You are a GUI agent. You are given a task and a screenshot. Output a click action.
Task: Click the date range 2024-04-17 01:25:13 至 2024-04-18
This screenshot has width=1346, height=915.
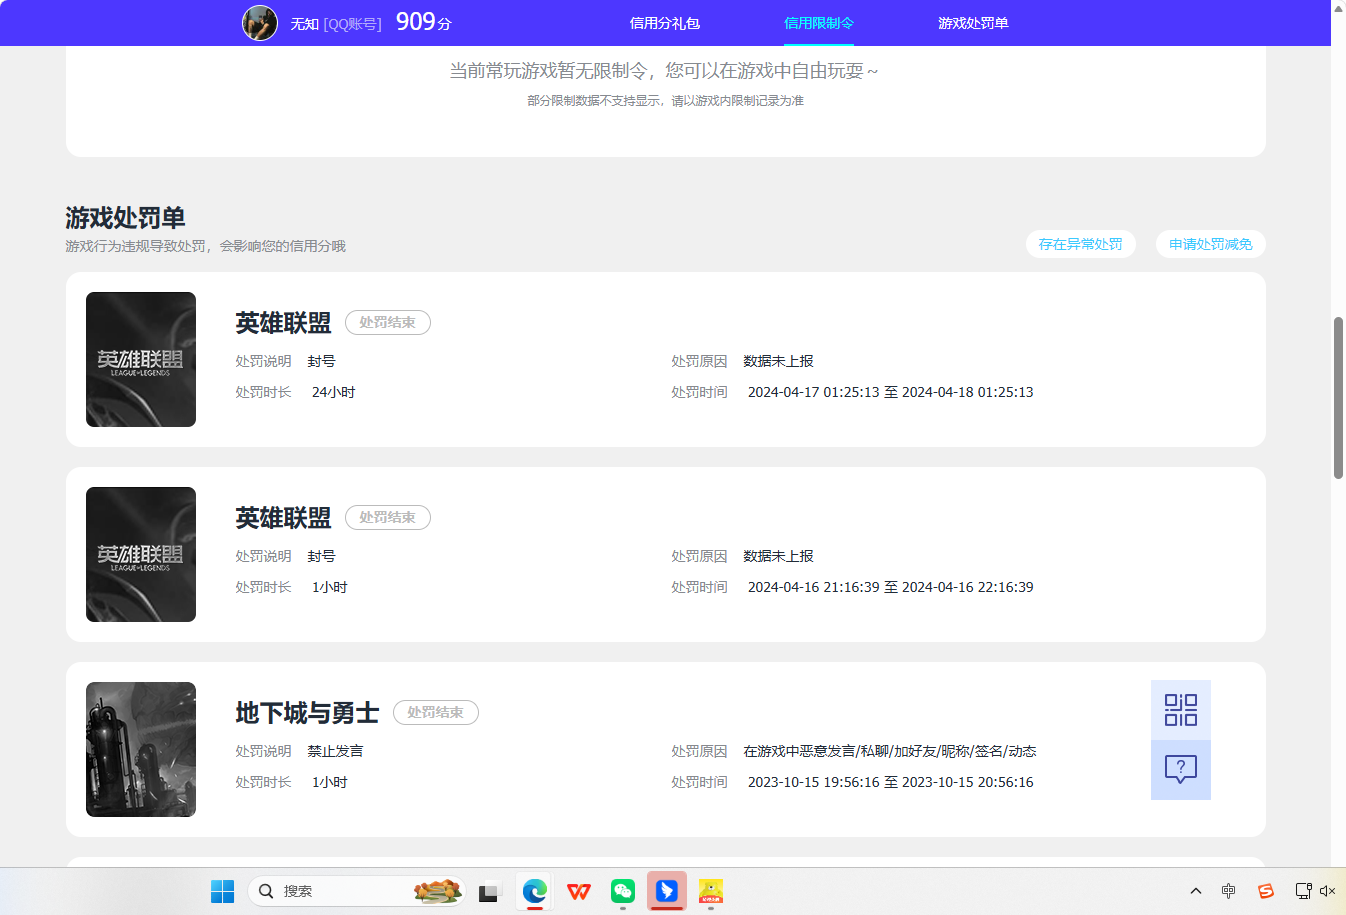pyautogui.click(x=890, y=393)
